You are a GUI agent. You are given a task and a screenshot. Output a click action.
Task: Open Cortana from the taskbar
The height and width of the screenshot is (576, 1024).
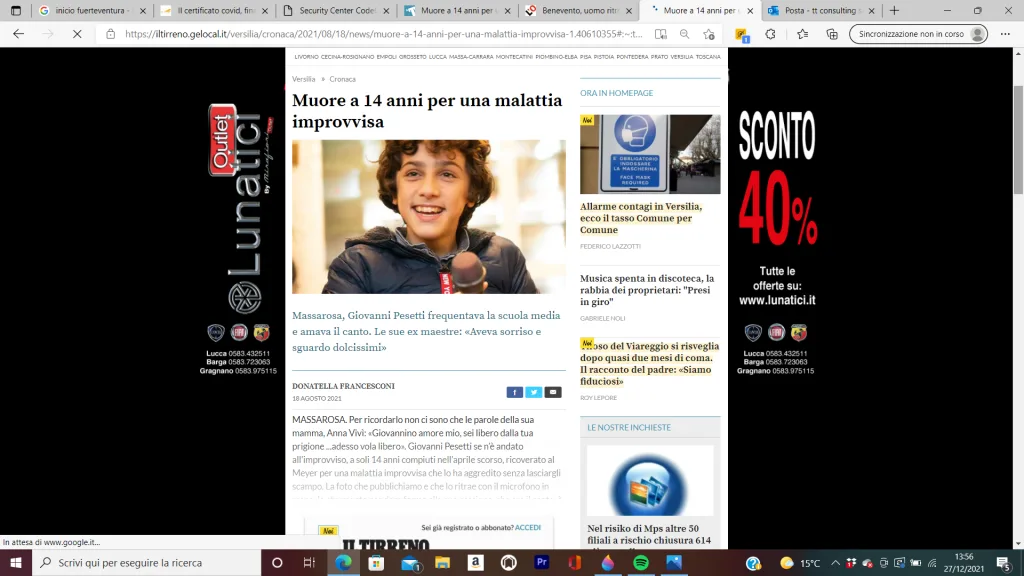tap(277, 562)
